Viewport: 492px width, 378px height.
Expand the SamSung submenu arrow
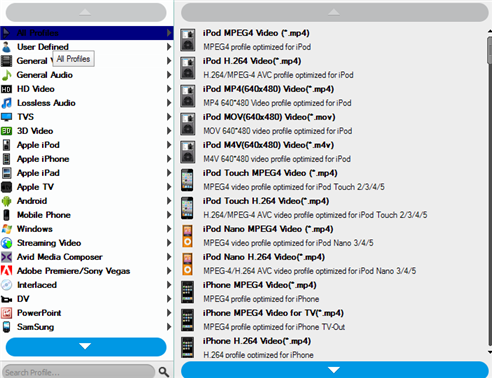tap(169, 327)
